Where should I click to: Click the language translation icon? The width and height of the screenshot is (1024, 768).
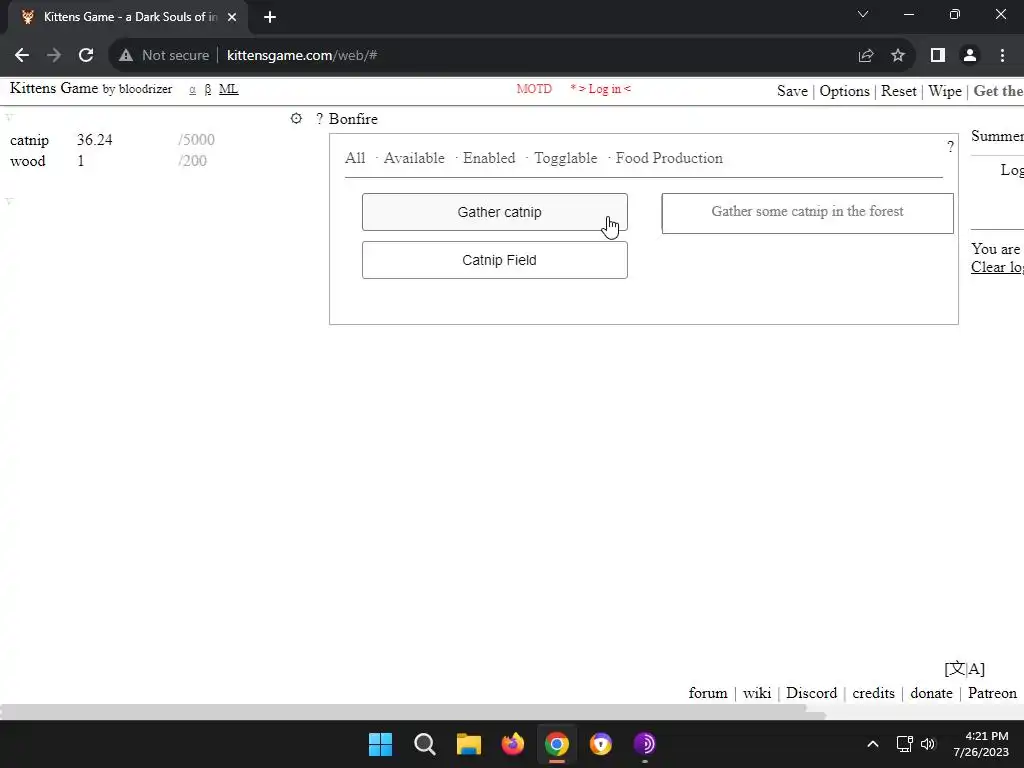click(965, 669)
